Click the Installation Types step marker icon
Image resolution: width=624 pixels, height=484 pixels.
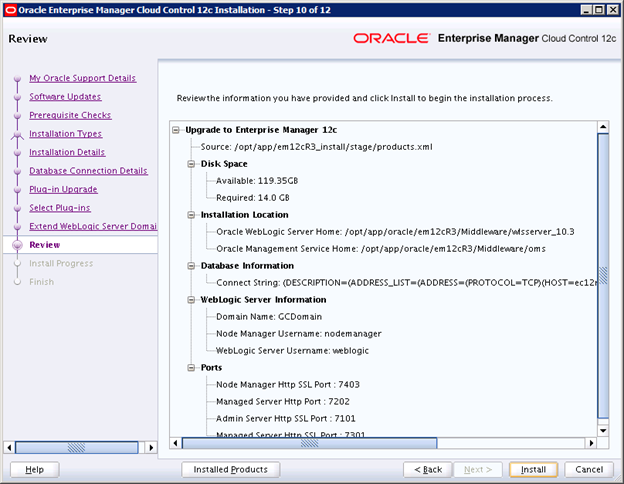pyautogui.click(x=17, y=134)
